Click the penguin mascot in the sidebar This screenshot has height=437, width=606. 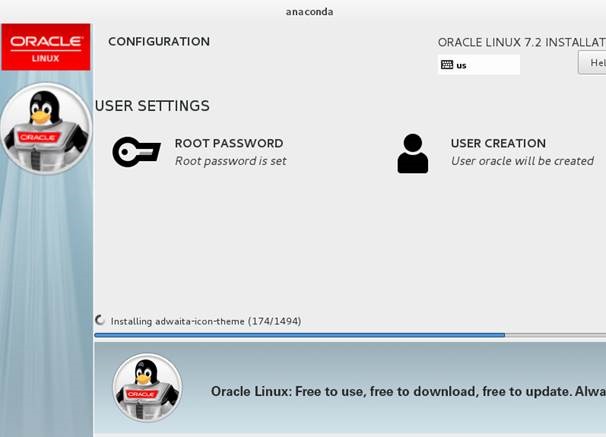tap(46, 129)
